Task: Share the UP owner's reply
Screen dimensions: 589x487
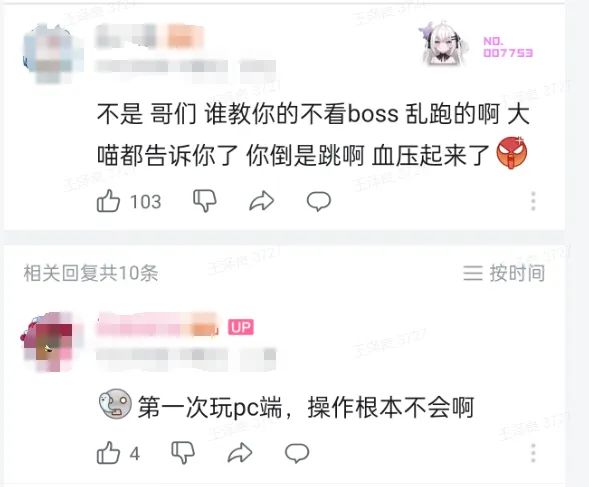Action: (240, 453)
